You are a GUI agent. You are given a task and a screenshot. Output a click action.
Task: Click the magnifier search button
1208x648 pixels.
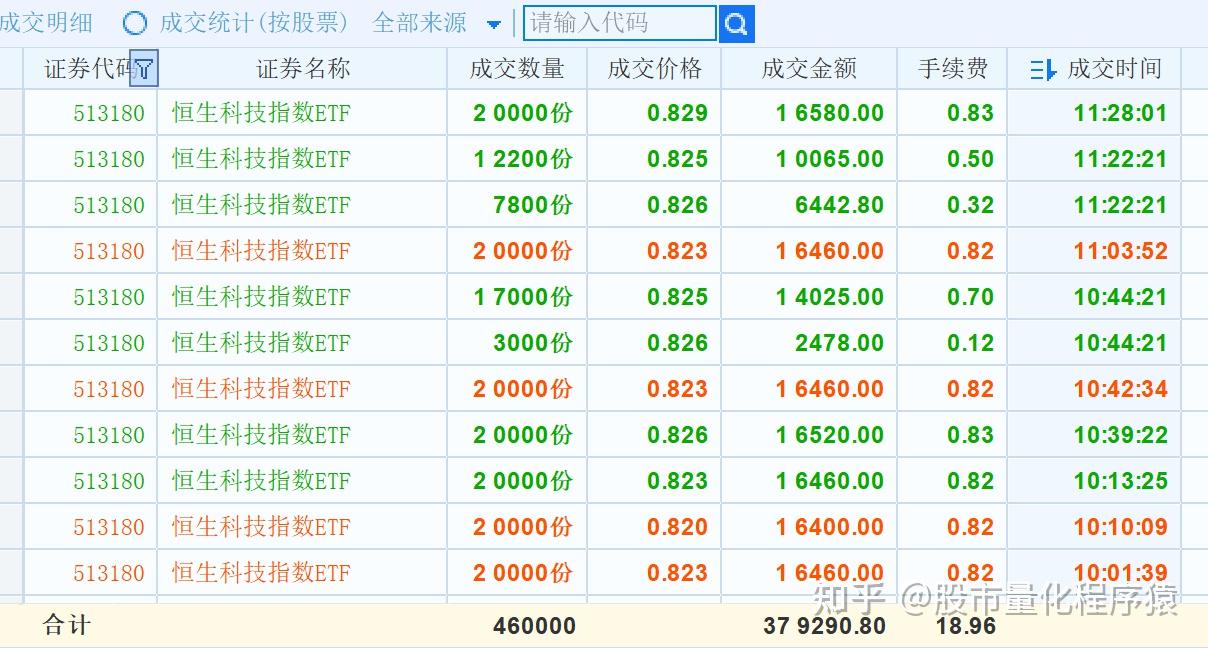[737, 24]
